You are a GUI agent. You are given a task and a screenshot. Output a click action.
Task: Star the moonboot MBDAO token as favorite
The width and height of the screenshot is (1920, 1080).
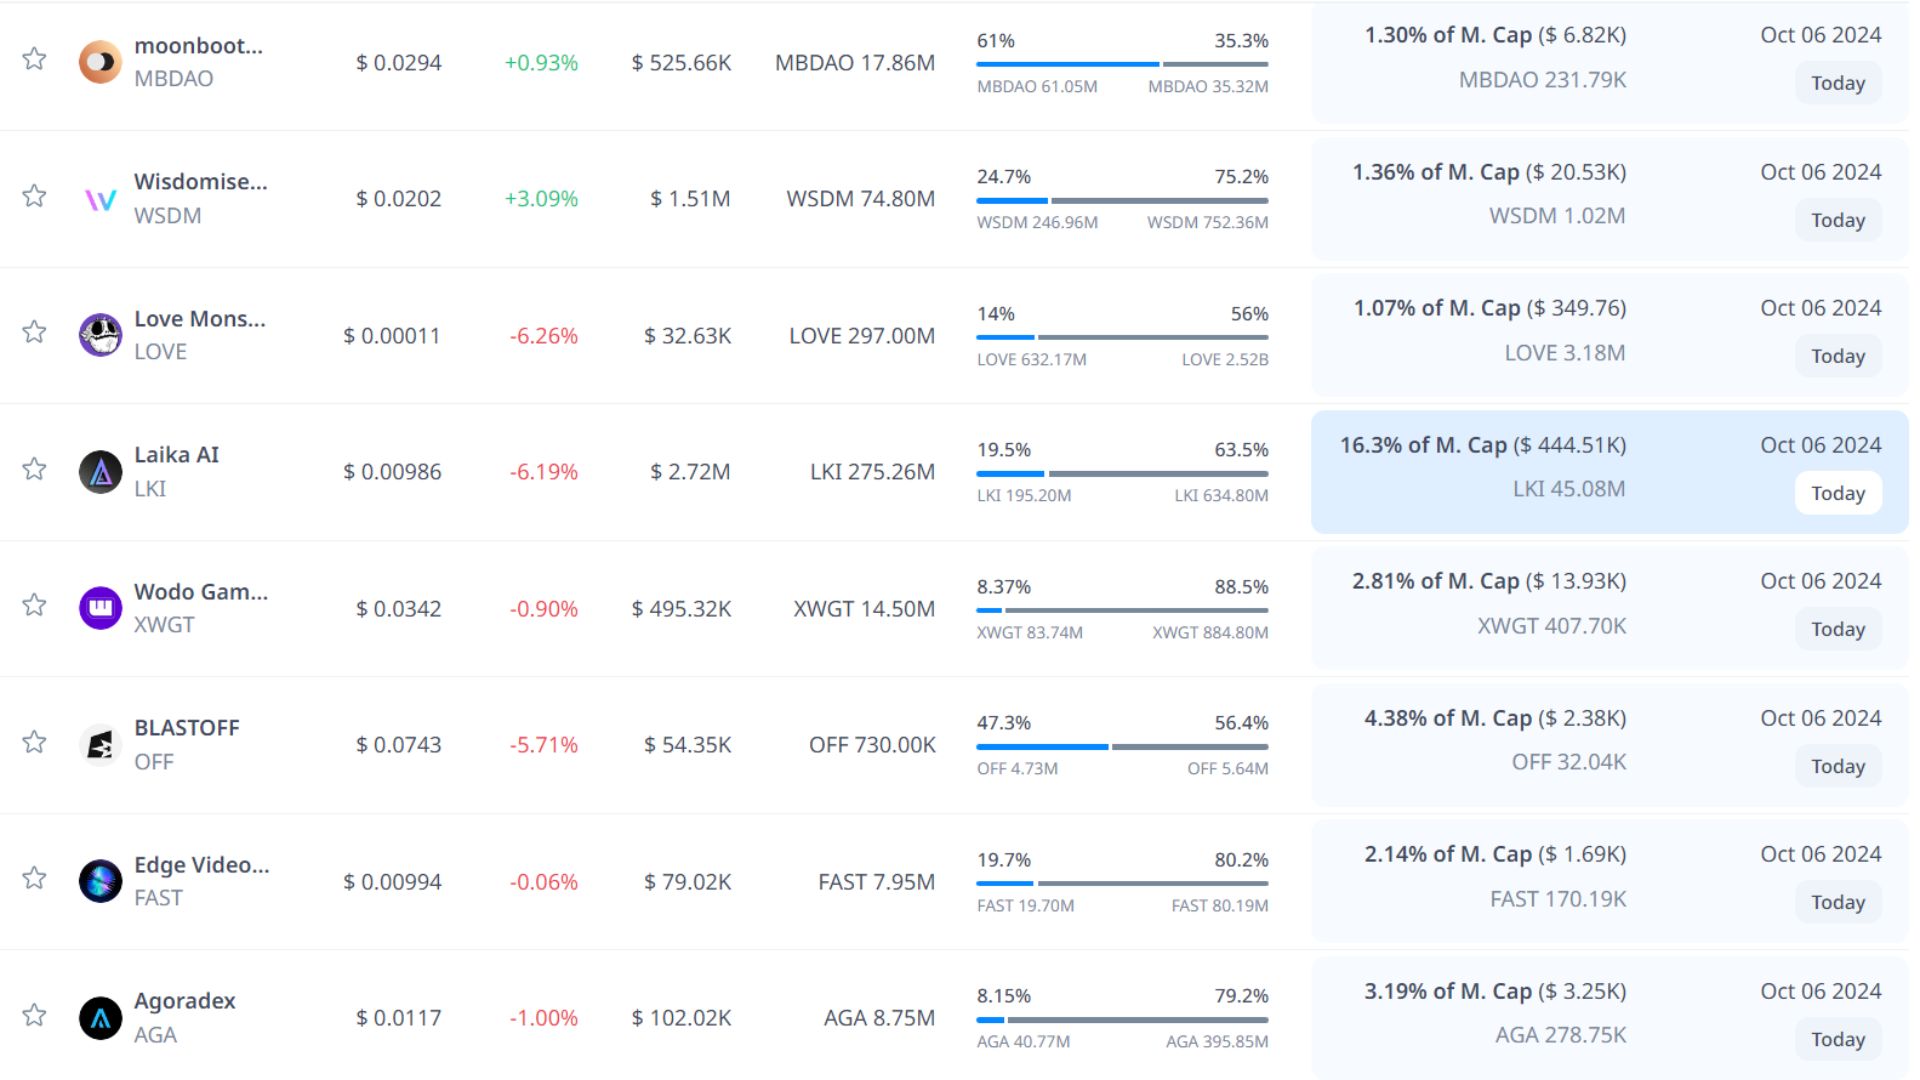pyautogui.click(x=34, y=59)
